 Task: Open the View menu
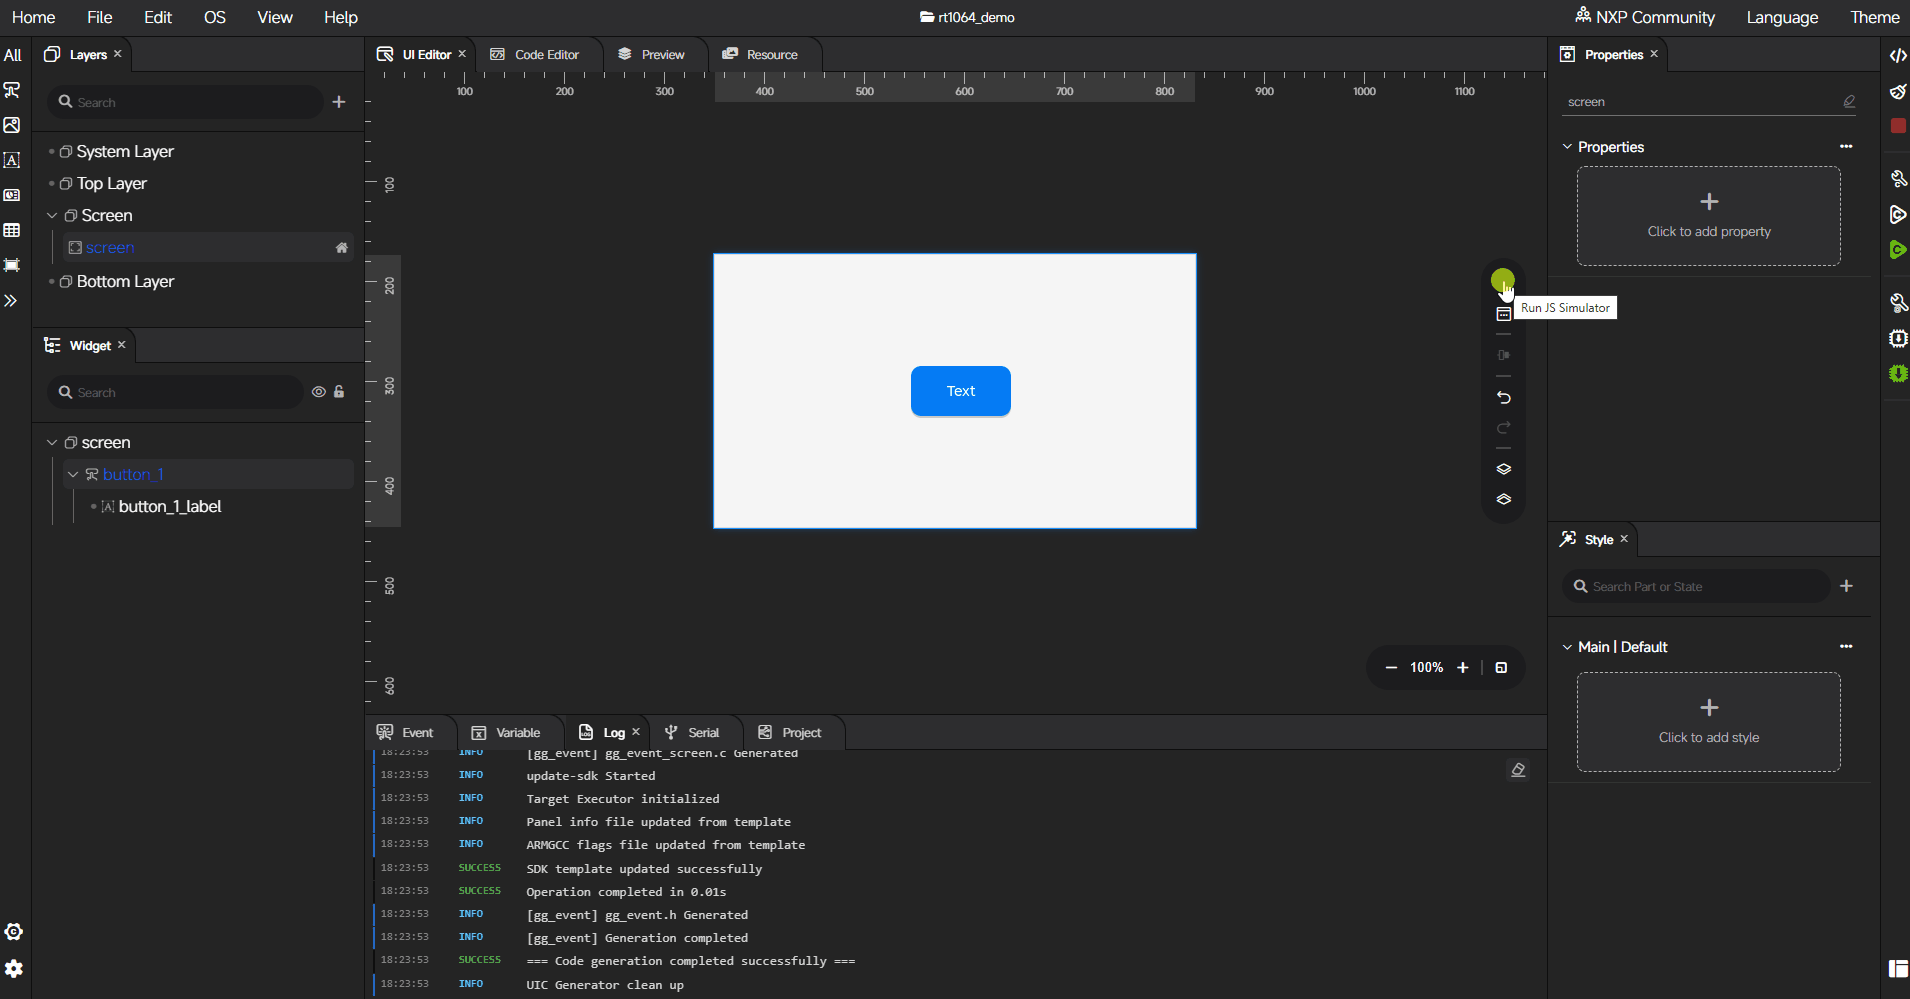(274, 17)
